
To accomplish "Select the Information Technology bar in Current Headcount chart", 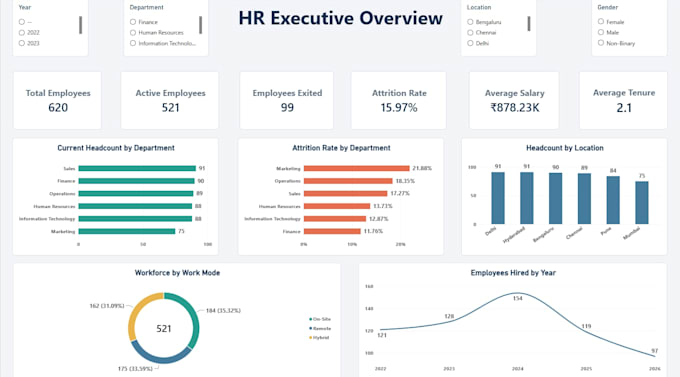I will [x=135, y=219].
